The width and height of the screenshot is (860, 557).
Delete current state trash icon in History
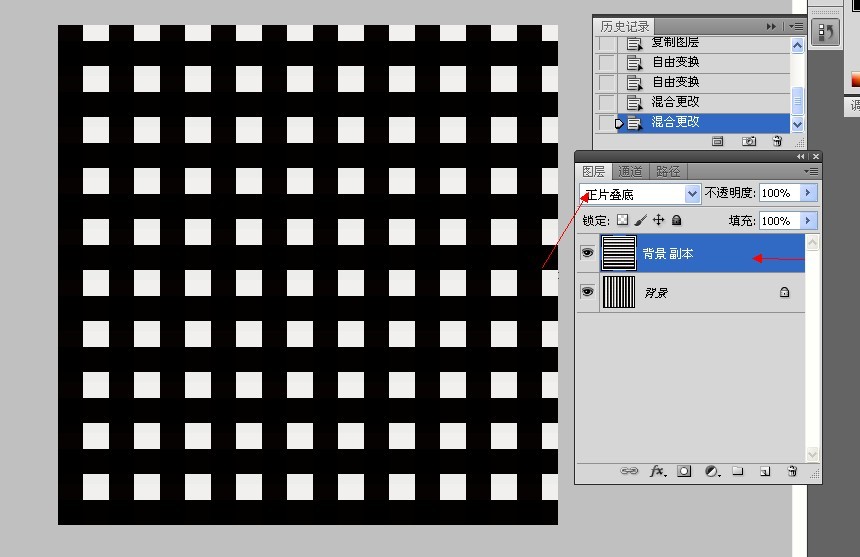point(777,141)
